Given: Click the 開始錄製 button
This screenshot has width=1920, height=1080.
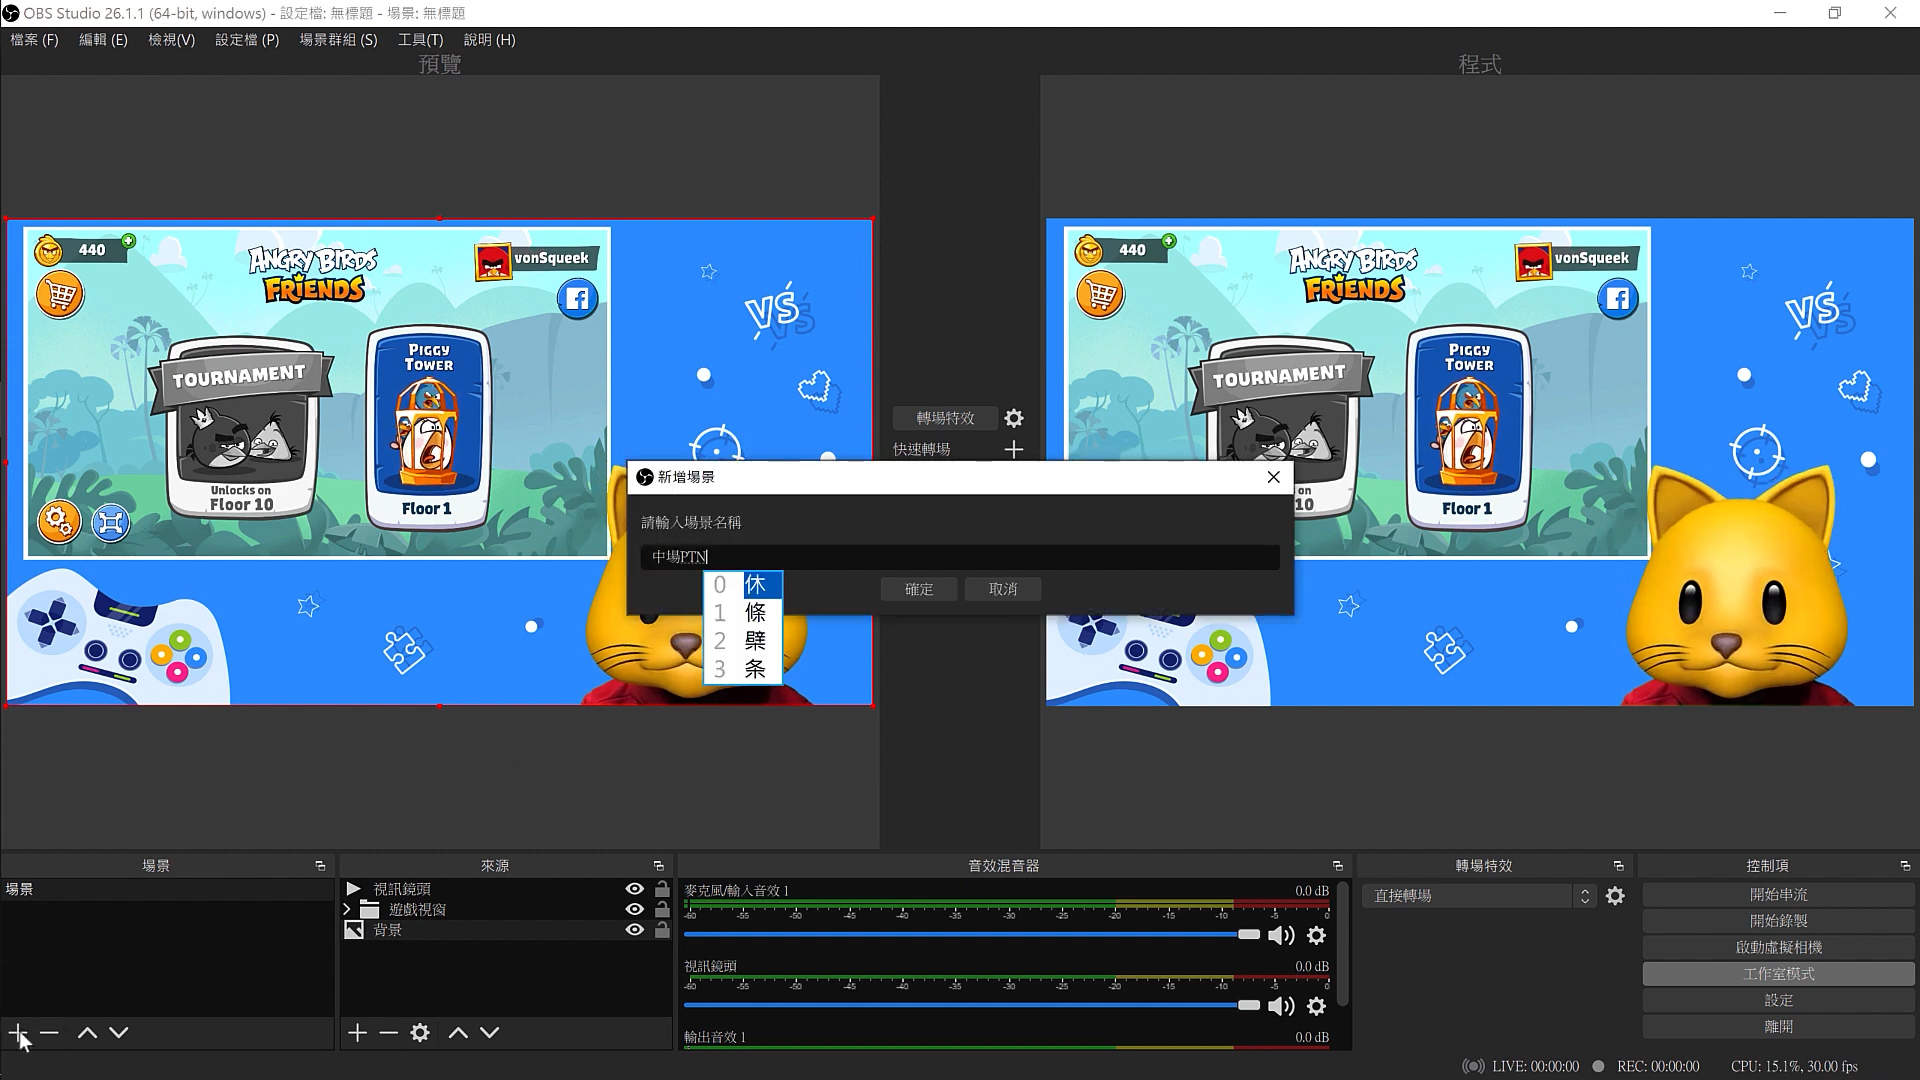Looking at the screenshot, I should [x=1777, y=921].
